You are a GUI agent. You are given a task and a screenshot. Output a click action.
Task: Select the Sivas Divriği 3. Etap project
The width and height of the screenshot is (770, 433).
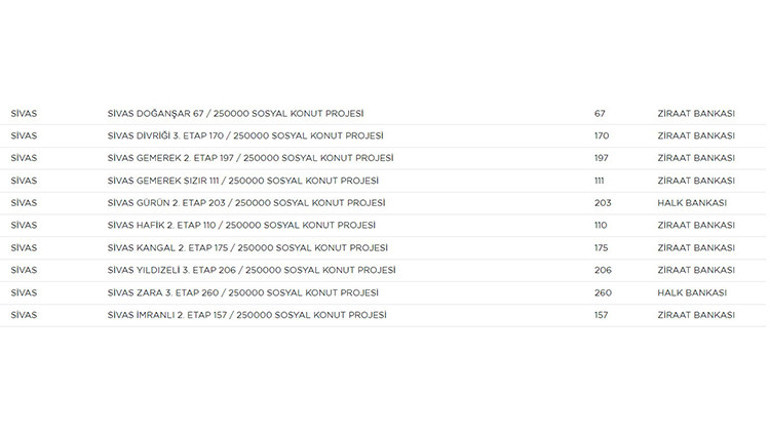pyautogui.click(x=245, y=136)
